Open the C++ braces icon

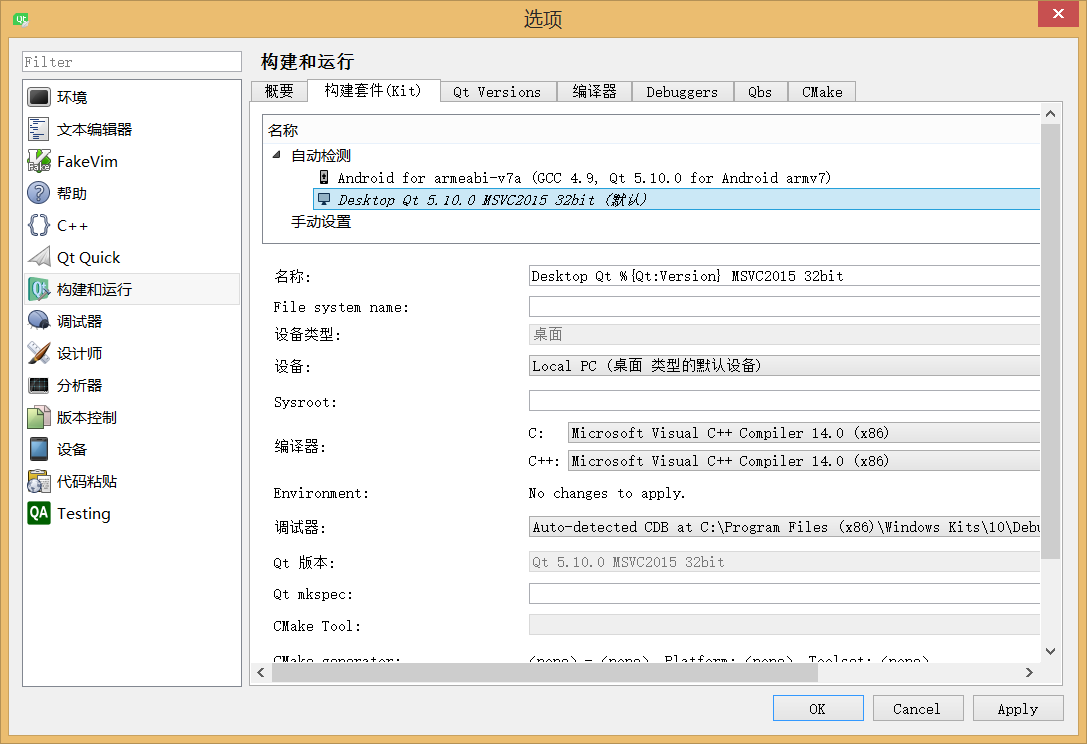point(39,225)
